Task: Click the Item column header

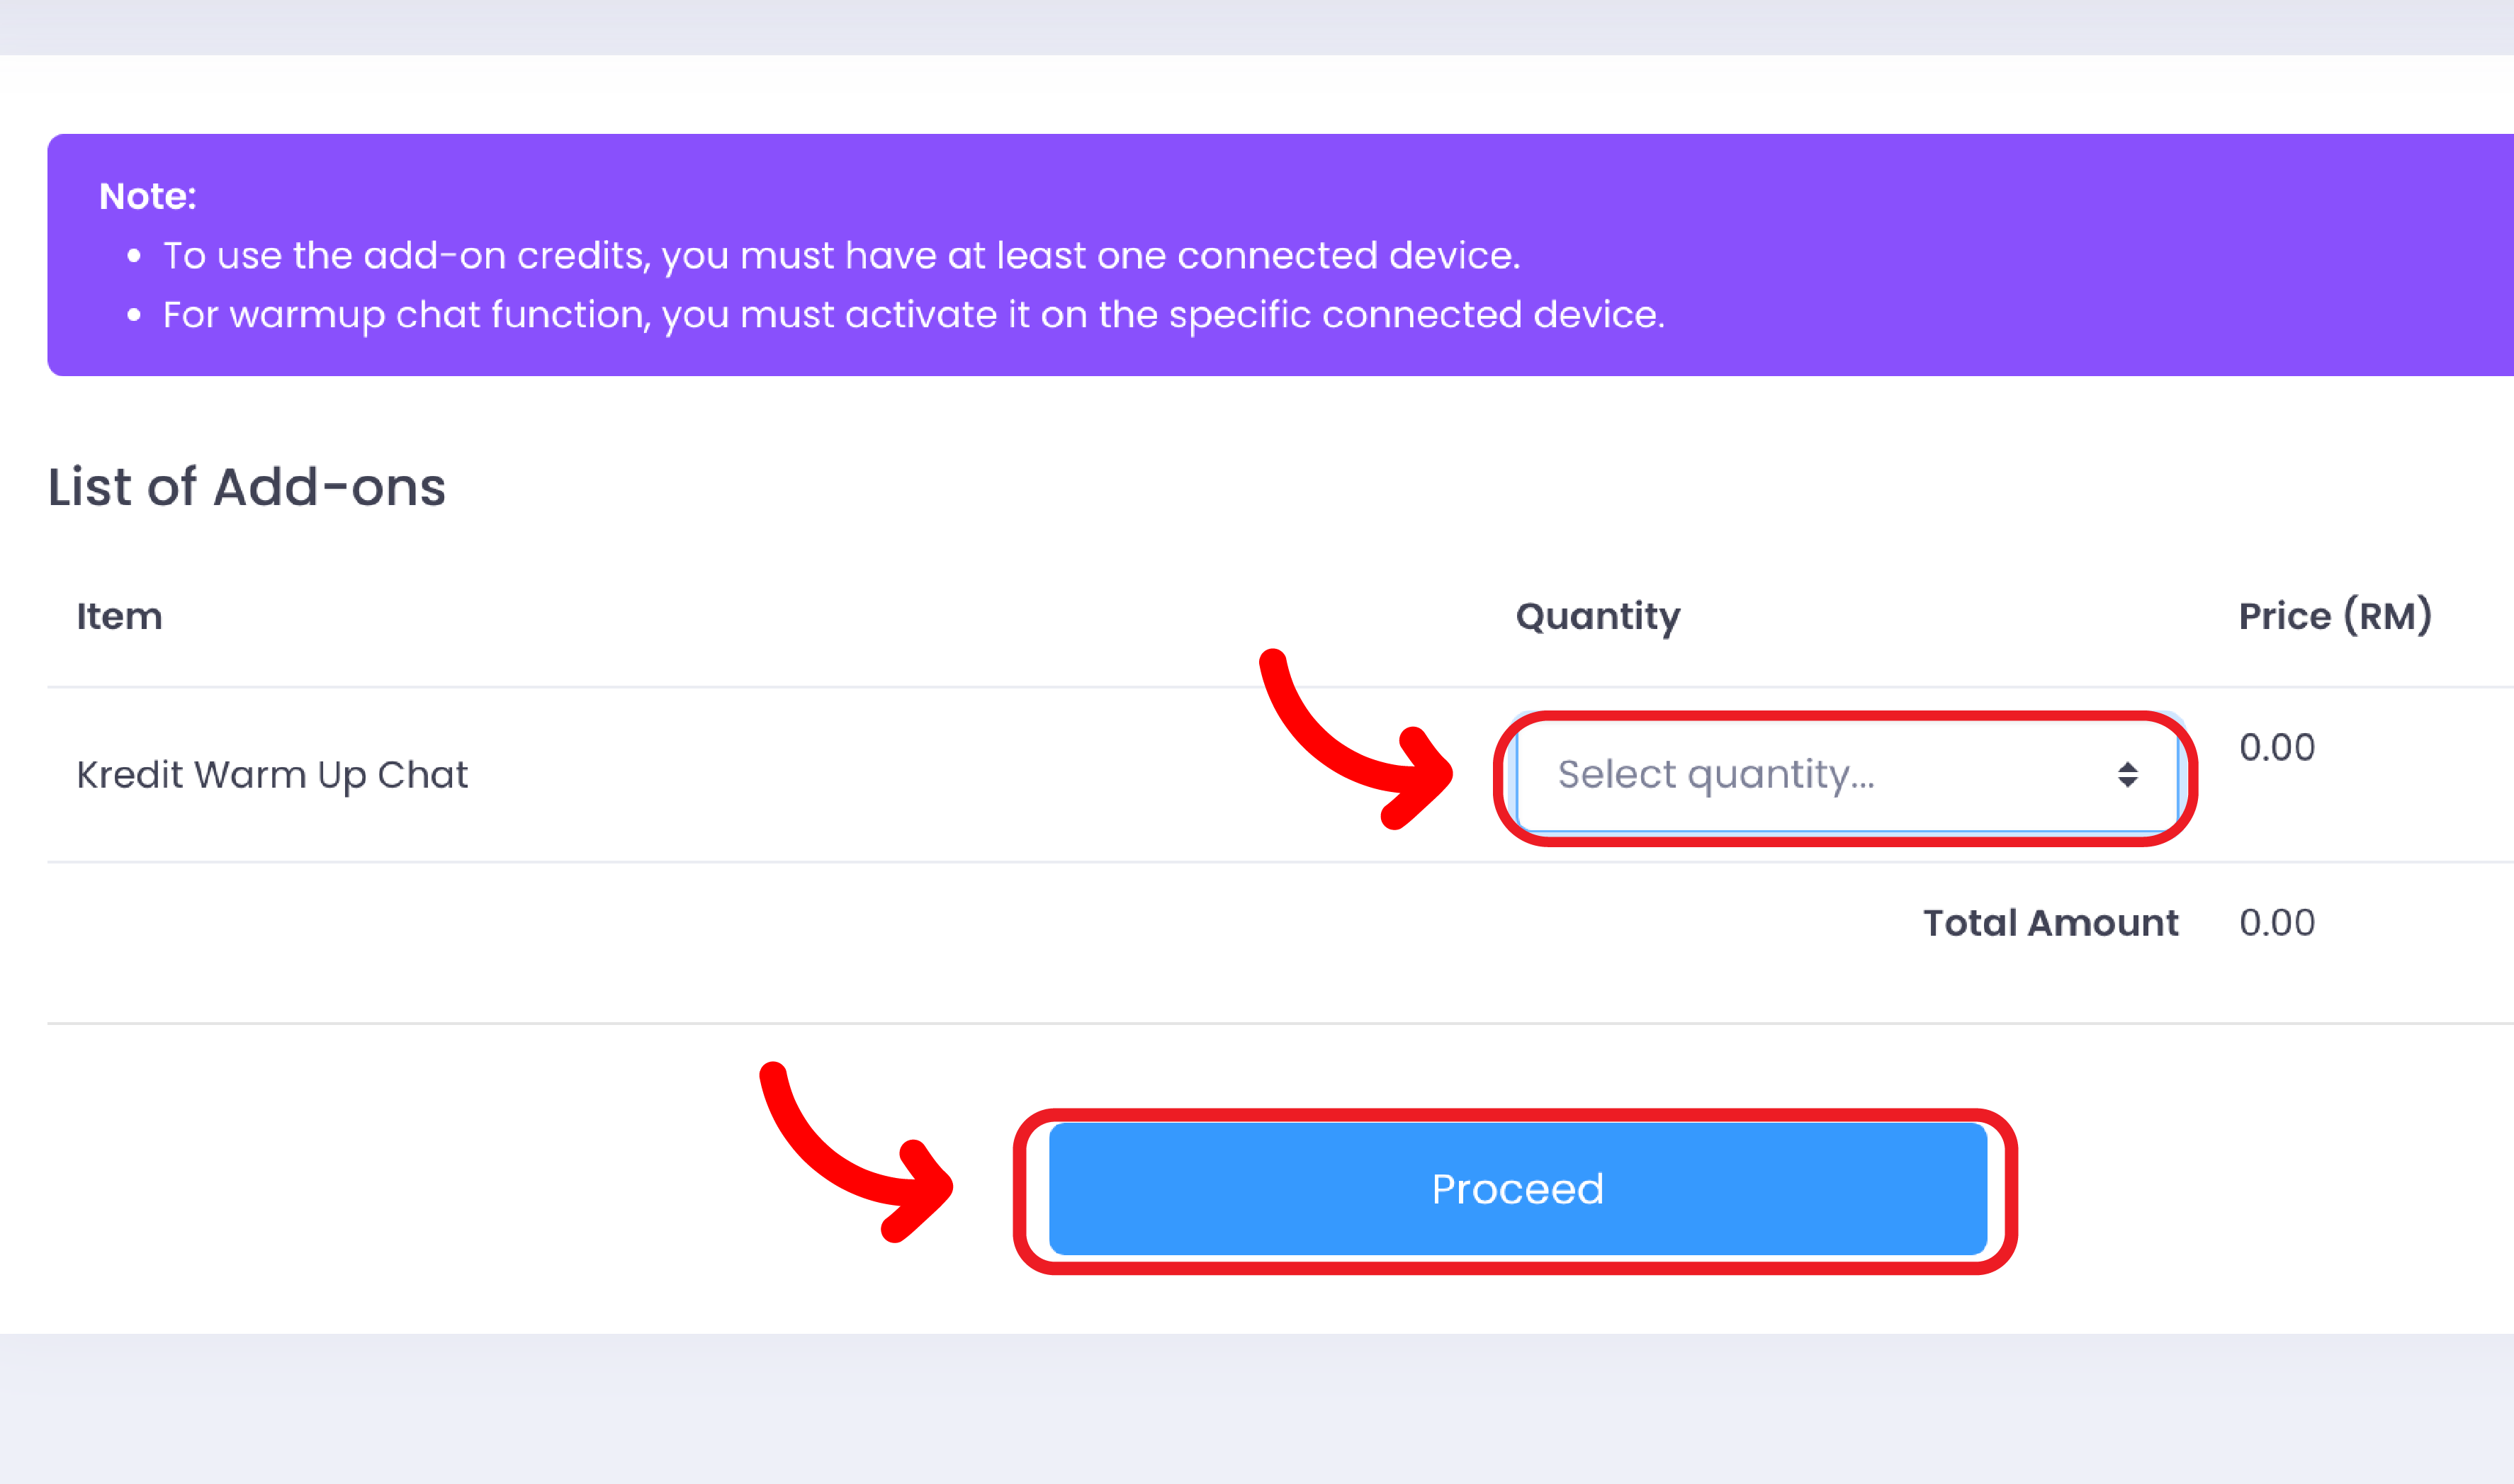Action: pyautogui.click(x=119, y=616)
